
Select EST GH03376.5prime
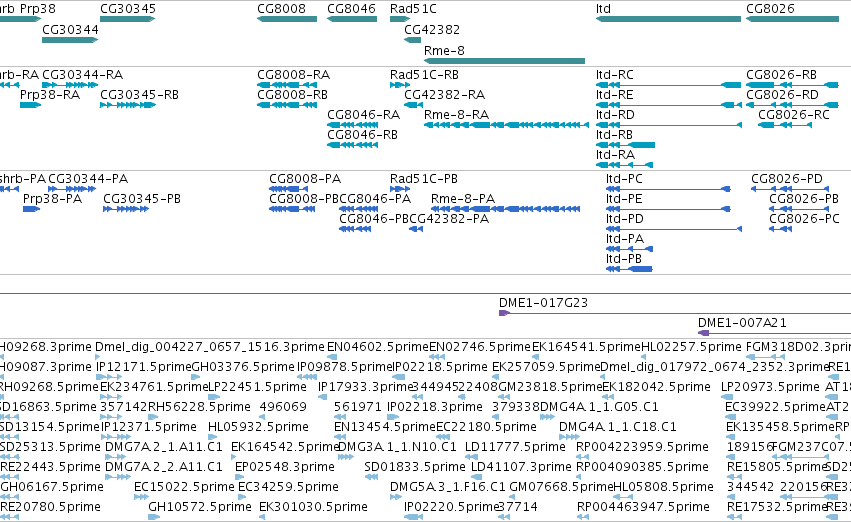point(196,377)
